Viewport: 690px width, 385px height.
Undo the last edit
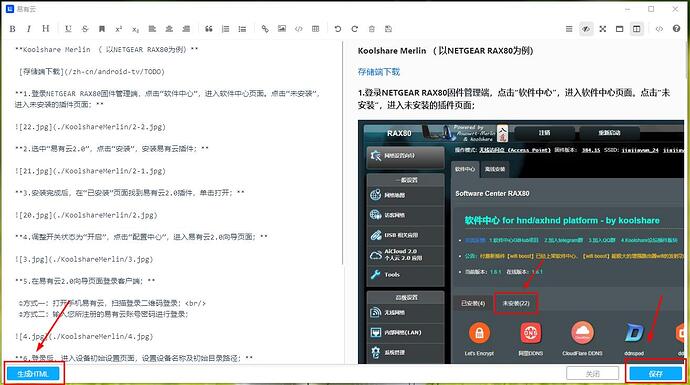pyautogui.click(x=338, y=29)
